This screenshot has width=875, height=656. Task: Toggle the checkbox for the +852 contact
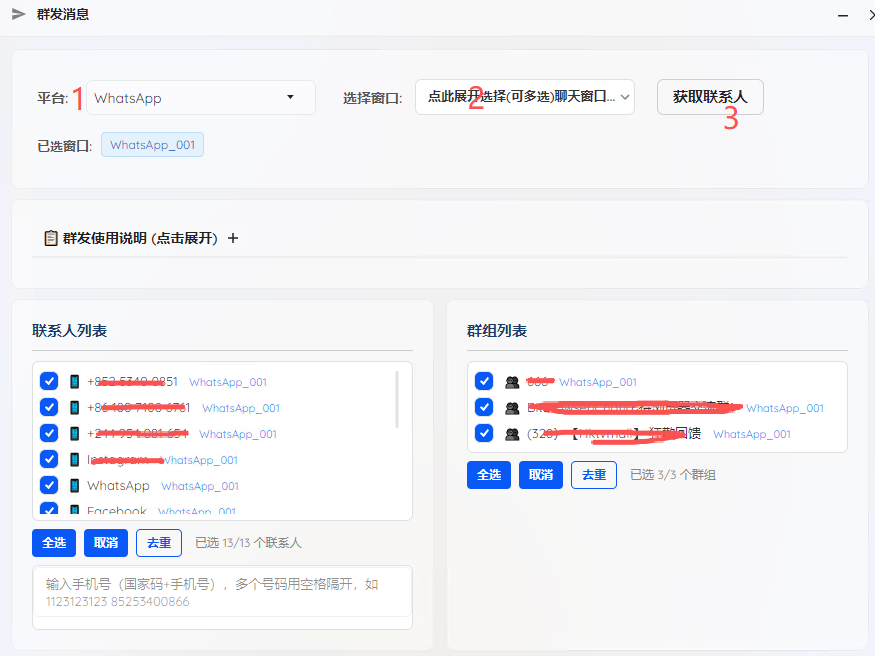click(49, 382)
